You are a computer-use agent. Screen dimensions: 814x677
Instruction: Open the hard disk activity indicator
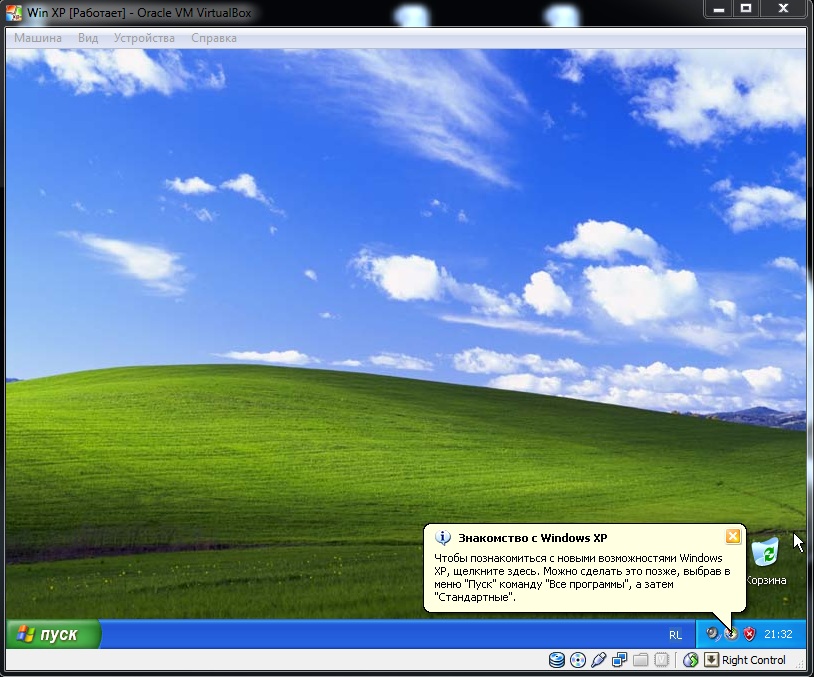(x=557, y=660)
